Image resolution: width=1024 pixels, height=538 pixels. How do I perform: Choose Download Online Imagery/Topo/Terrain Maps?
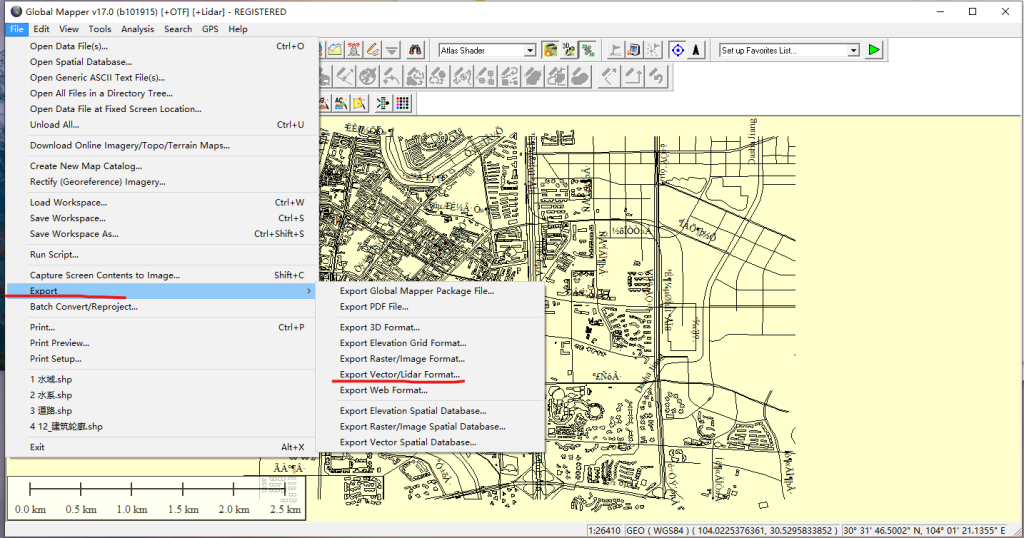(129, 145)
